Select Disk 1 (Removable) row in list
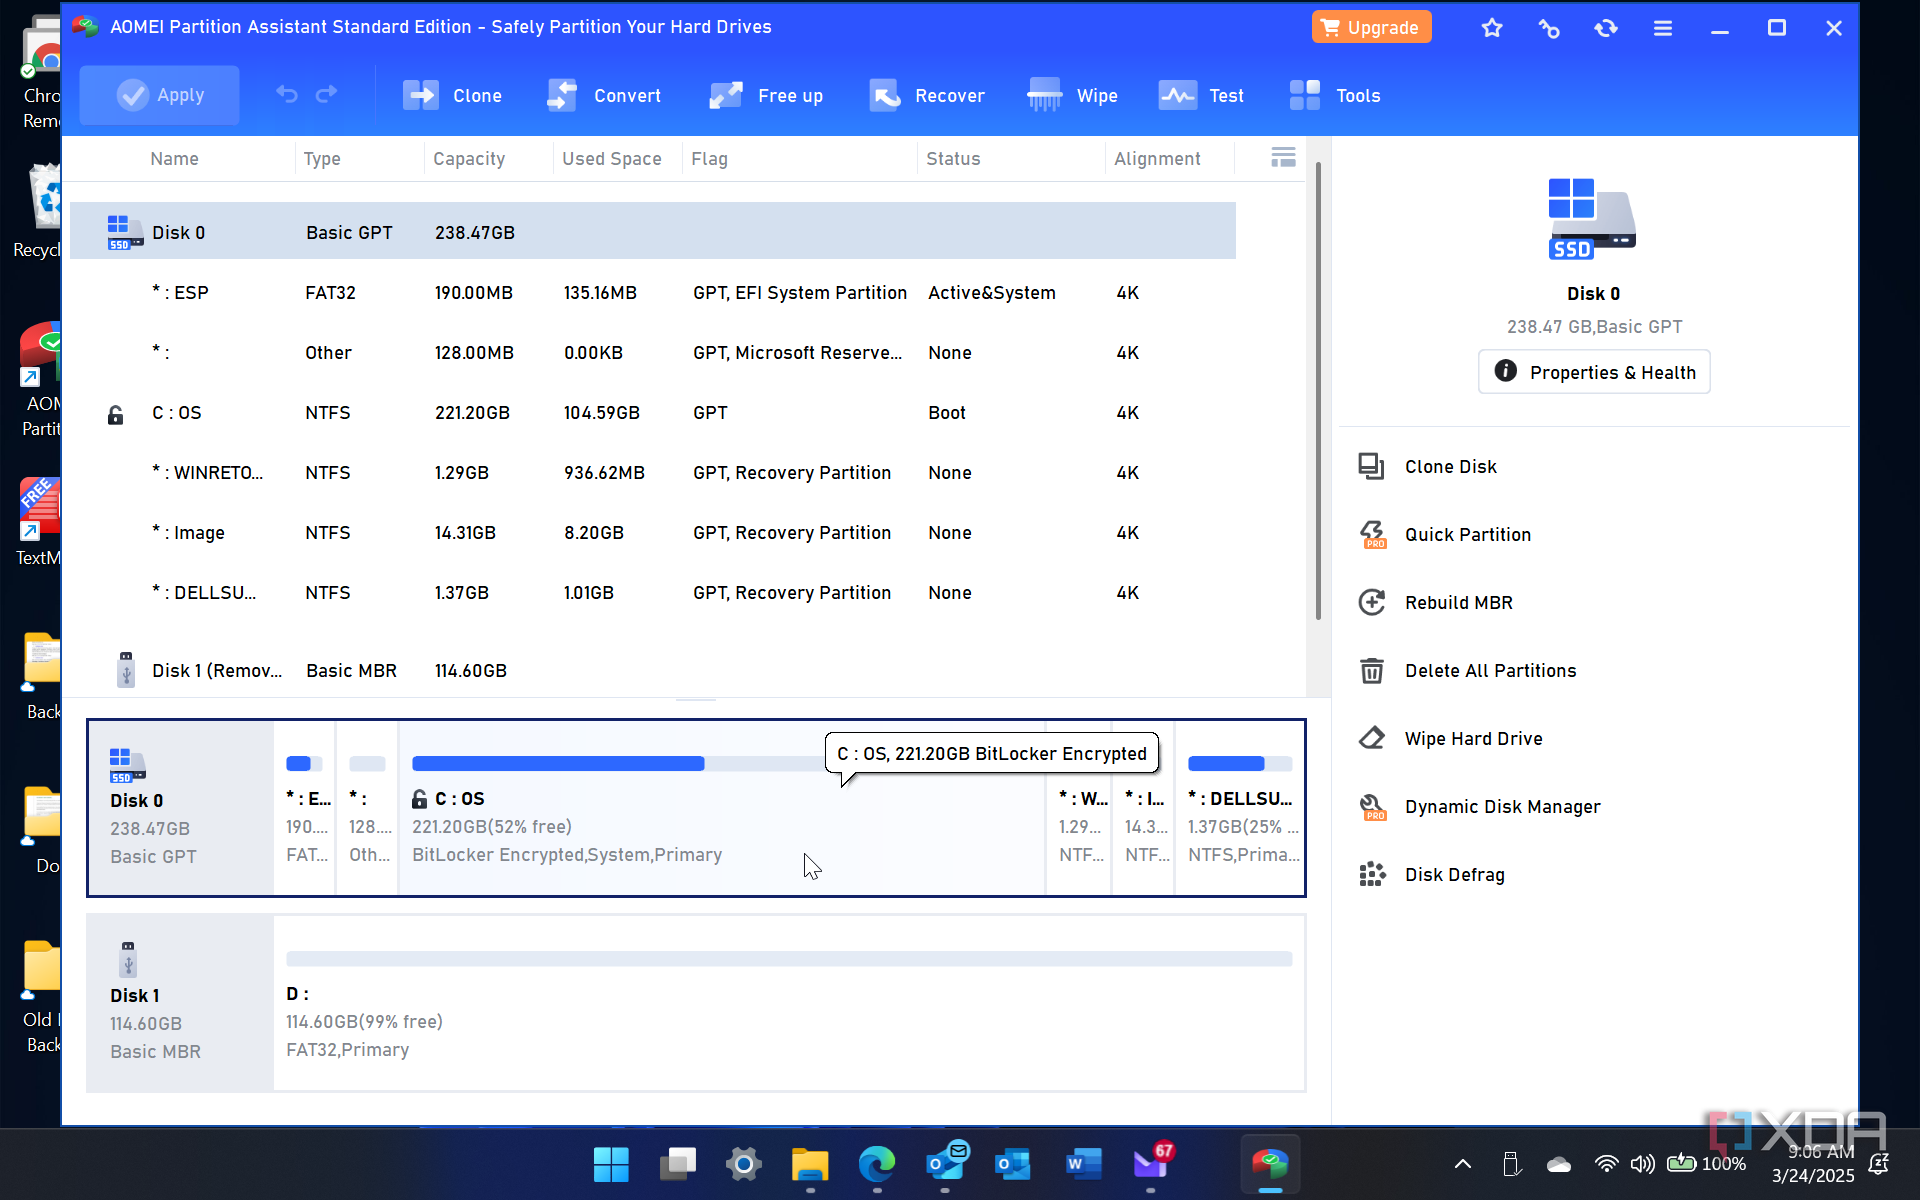1920x1200 pixels. pyautogui.click(x=653, y=671)
